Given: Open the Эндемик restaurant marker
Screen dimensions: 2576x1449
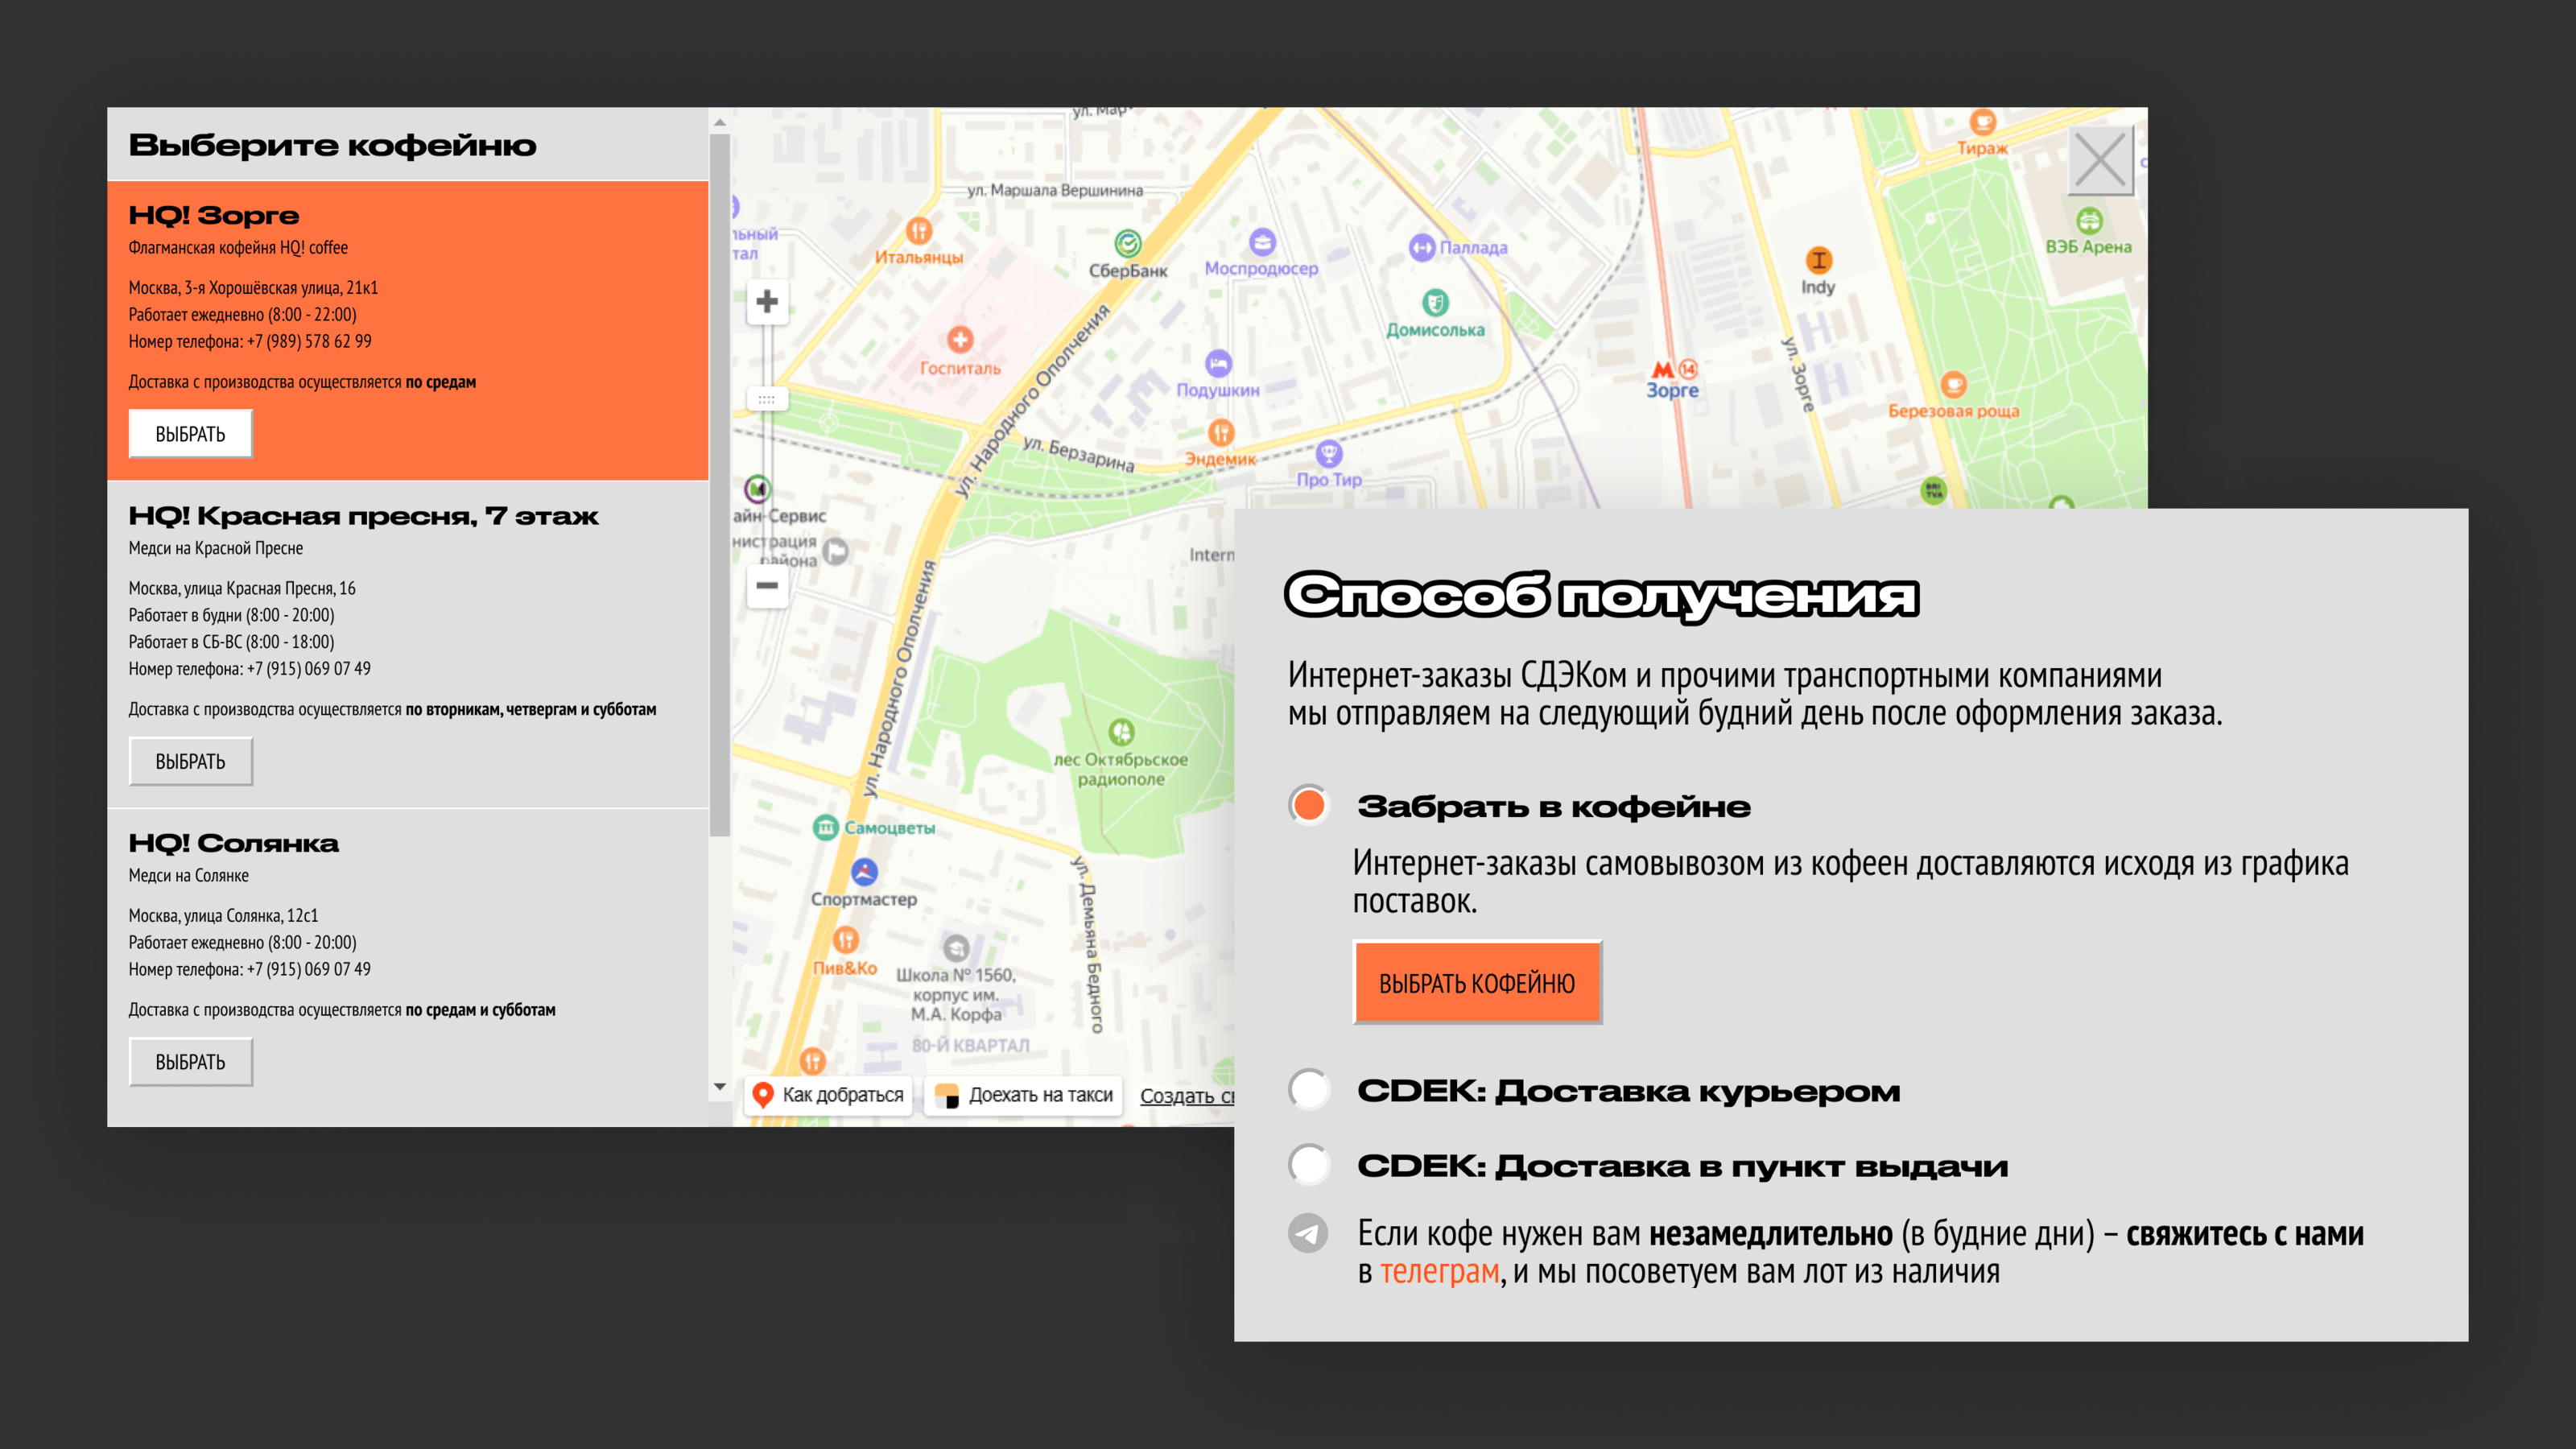Looking at the screenshot, I should 1221,432.
